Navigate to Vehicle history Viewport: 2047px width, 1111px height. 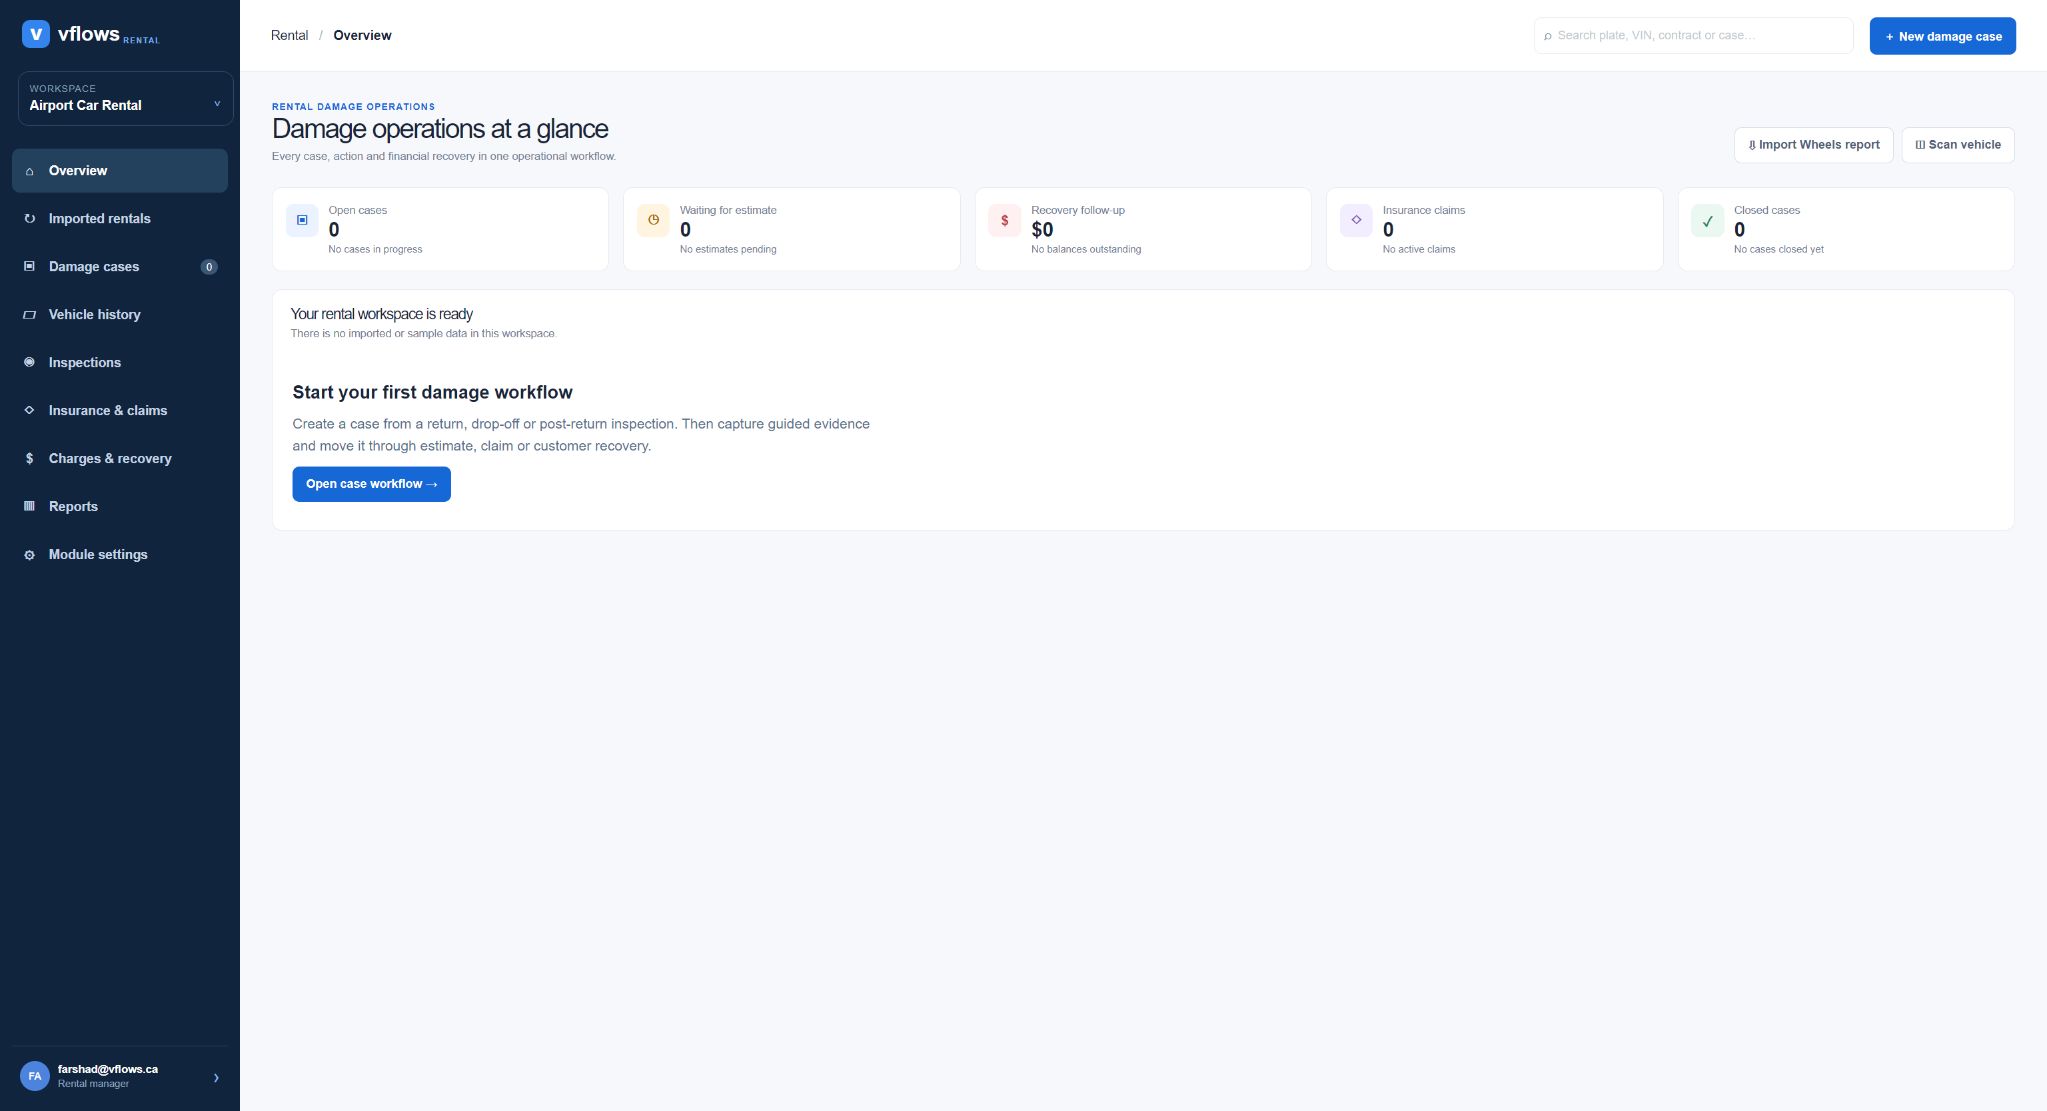point(120,315)
